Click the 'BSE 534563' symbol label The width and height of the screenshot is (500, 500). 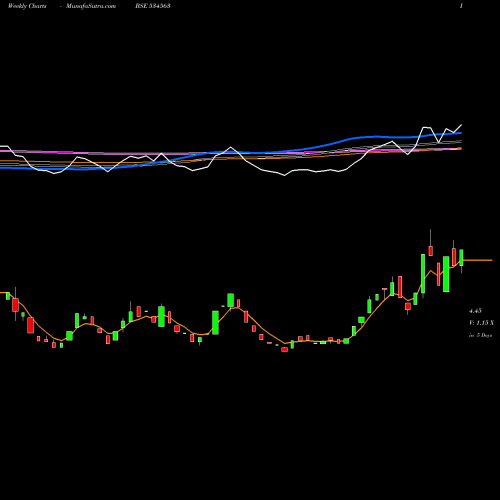click(153, 6)
